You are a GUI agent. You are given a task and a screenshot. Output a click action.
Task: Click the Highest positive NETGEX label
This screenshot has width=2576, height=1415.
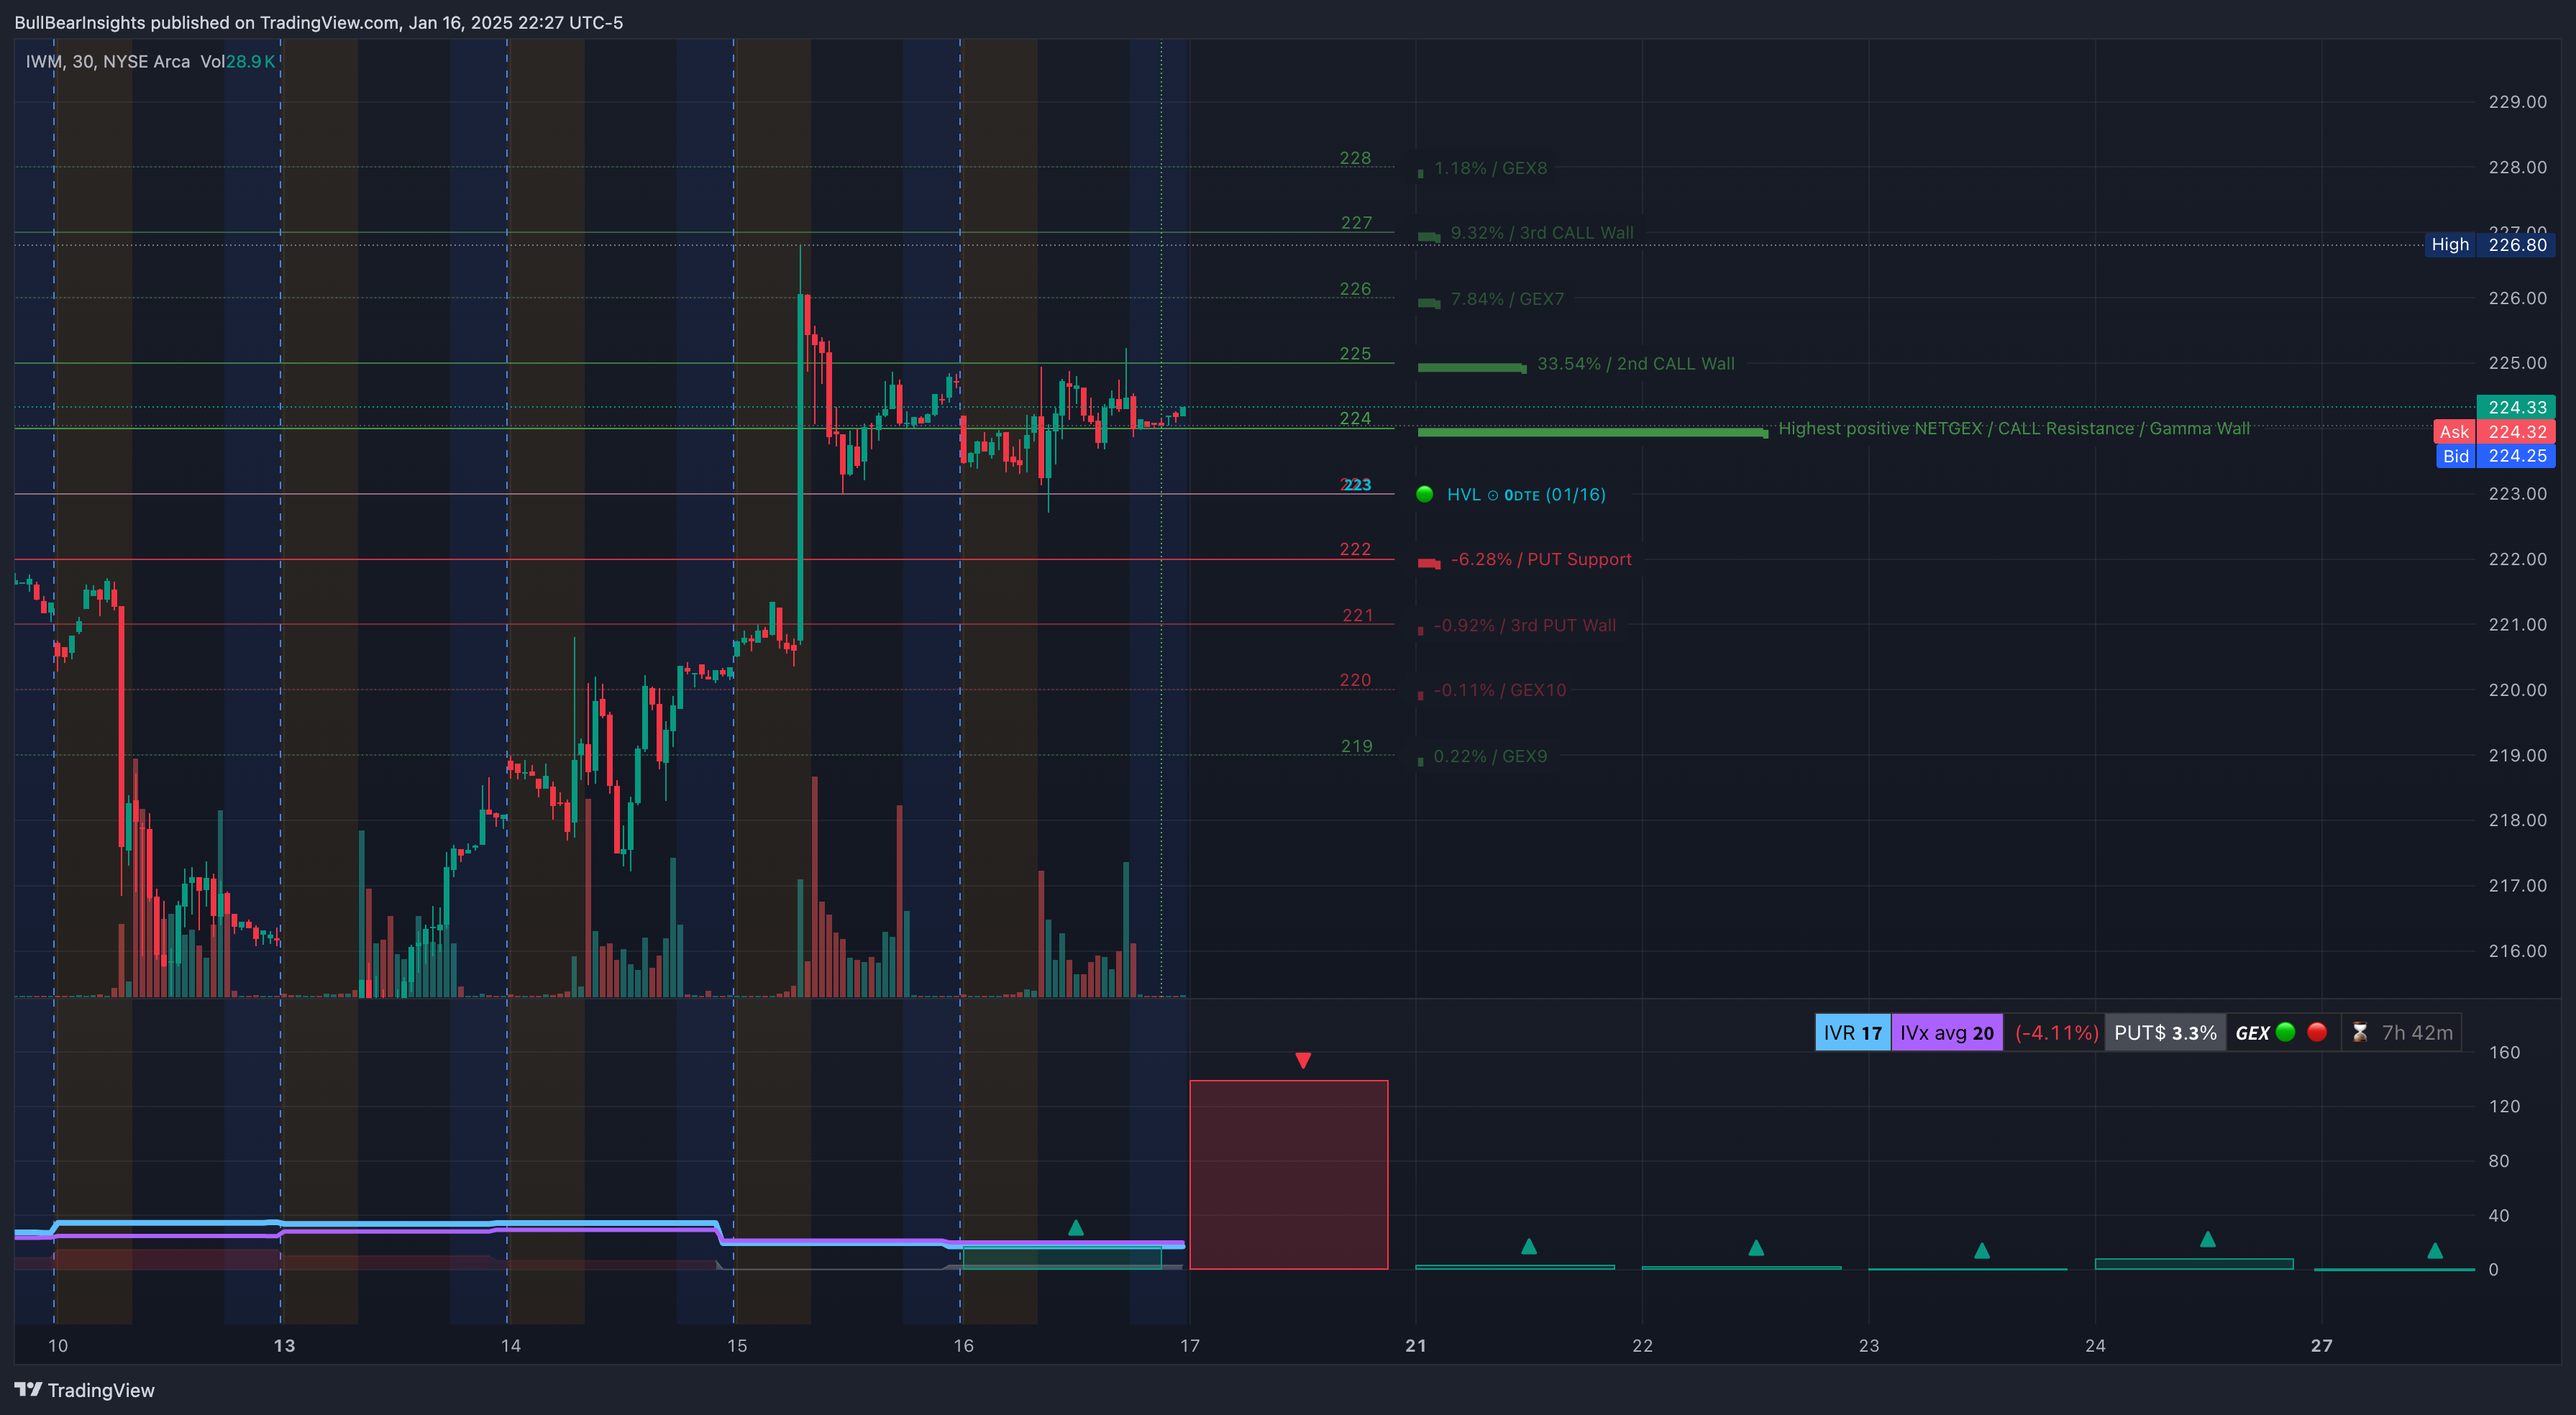point(2014,428)
